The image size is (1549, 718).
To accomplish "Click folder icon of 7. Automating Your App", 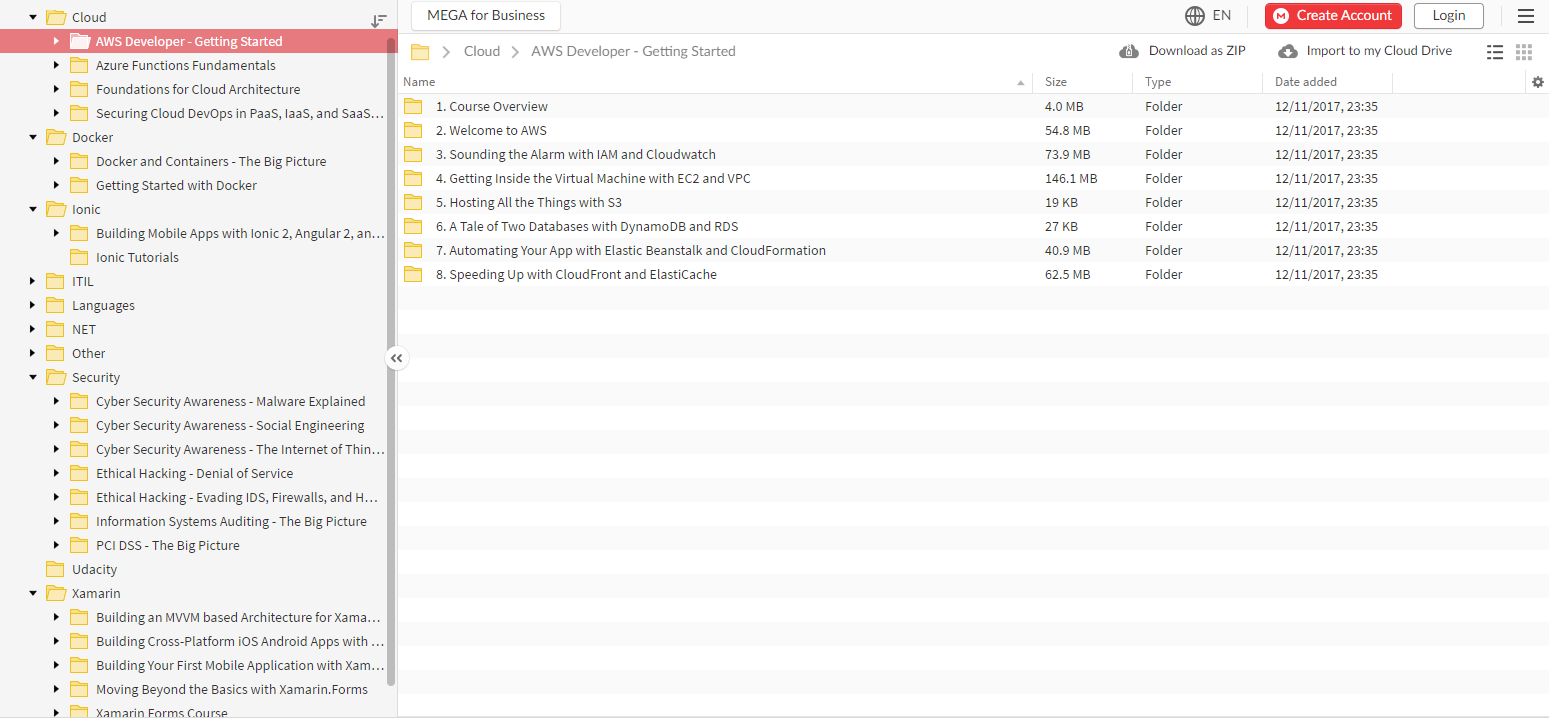I will point(413,250).
